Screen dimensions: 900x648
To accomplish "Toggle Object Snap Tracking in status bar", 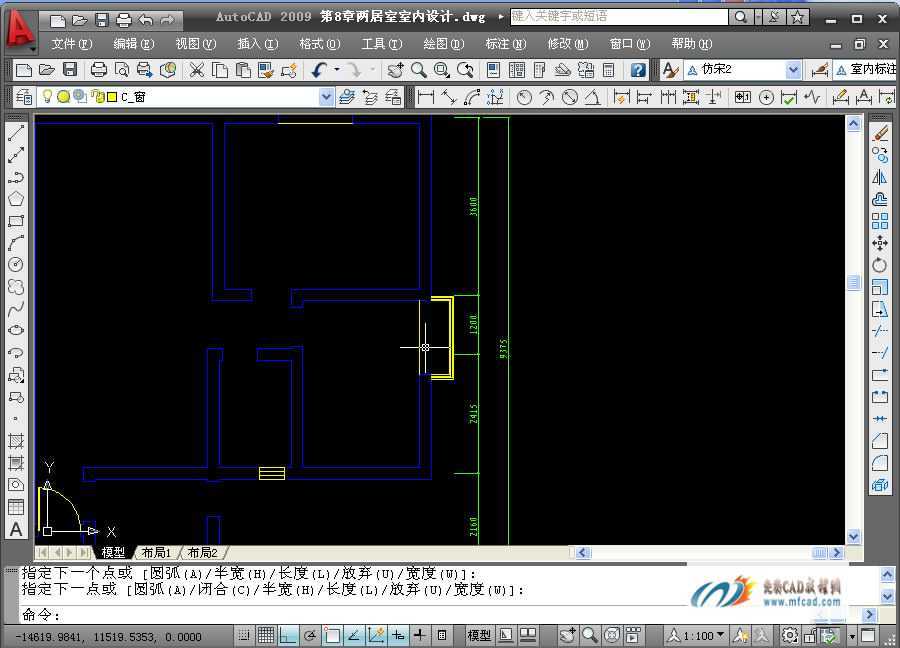I will click(354, 635).
